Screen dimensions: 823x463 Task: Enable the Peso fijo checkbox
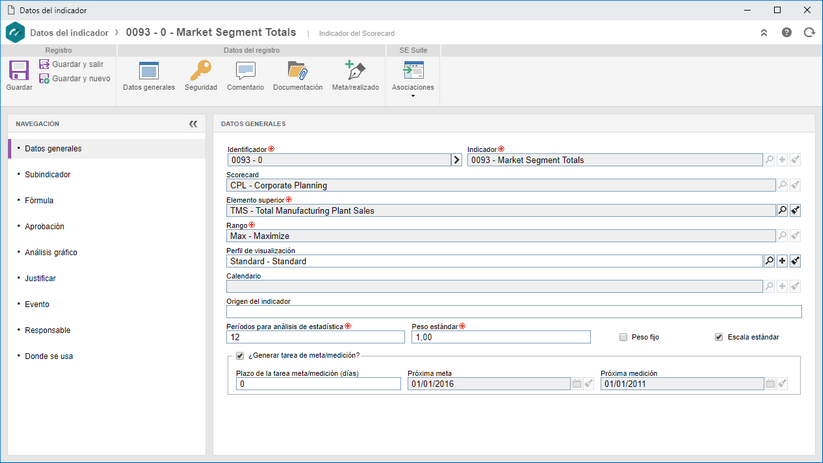click(623, 337)
